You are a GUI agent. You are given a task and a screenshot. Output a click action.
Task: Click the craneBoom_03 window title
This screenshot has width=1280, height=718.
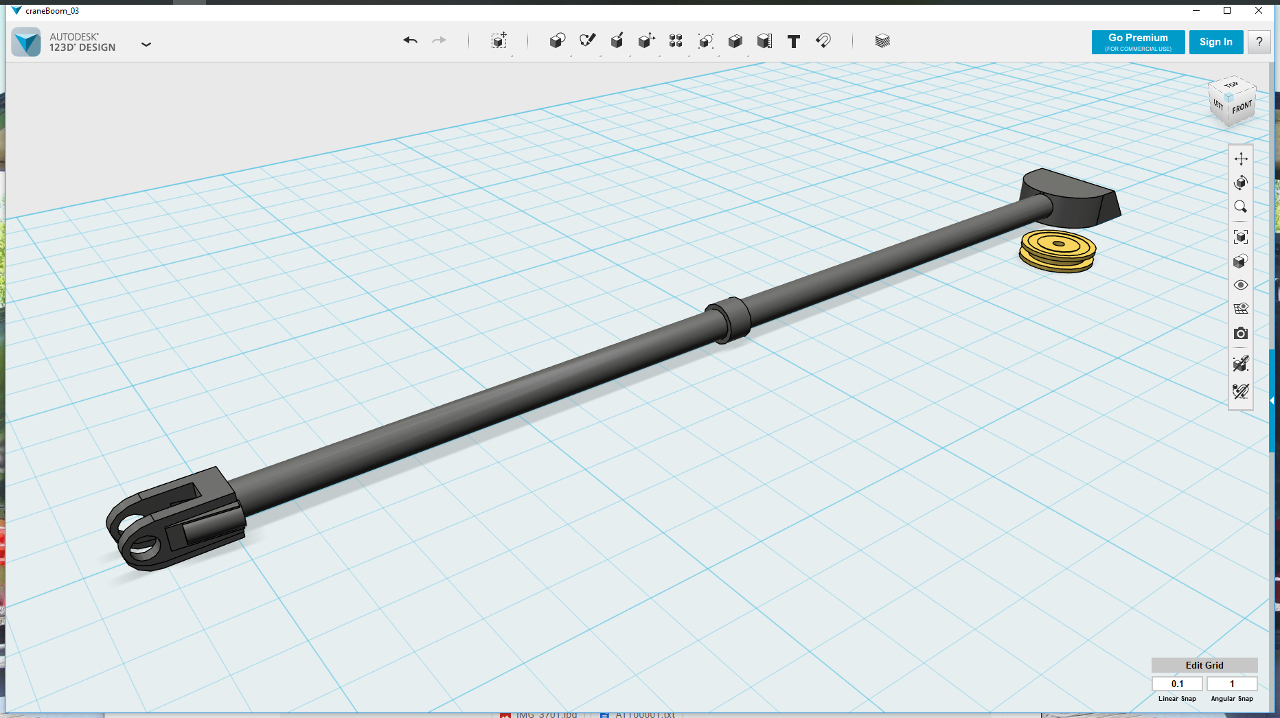point(52,10)
